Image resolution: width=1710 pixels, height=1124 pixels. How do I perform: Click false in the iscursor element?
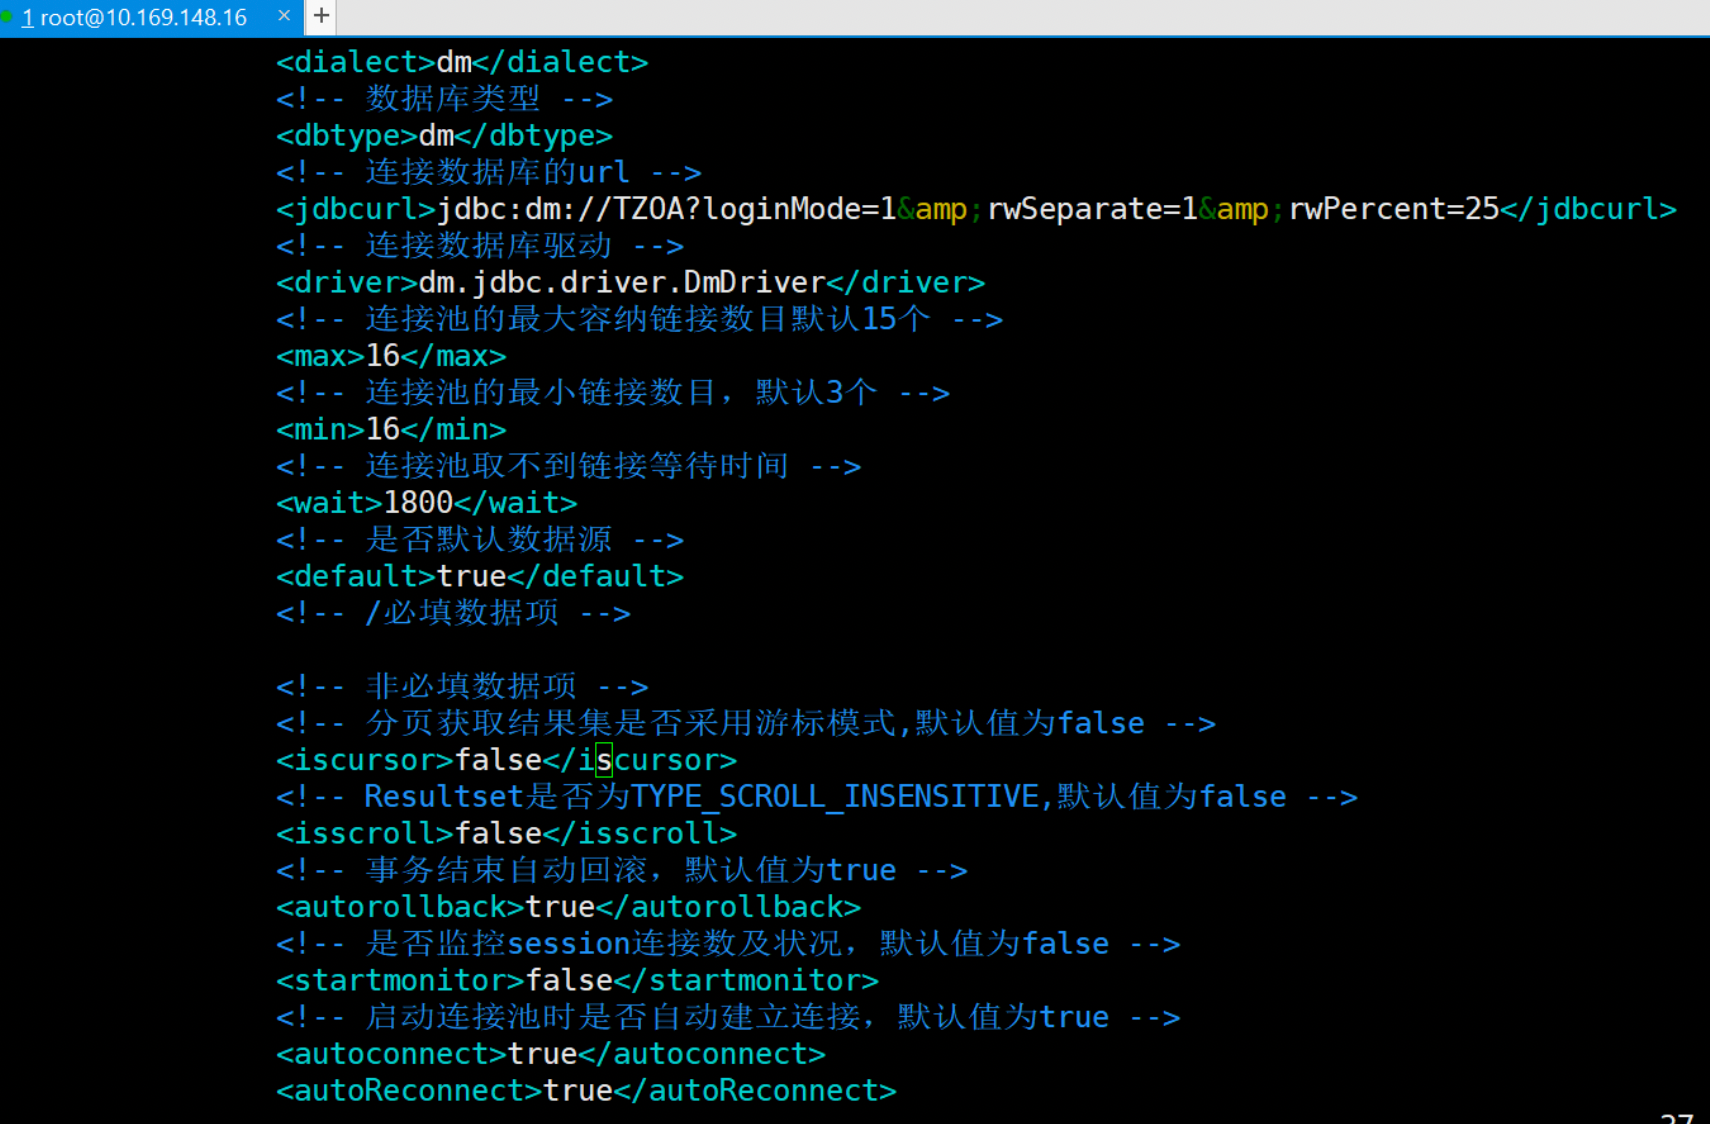[497, 759]
